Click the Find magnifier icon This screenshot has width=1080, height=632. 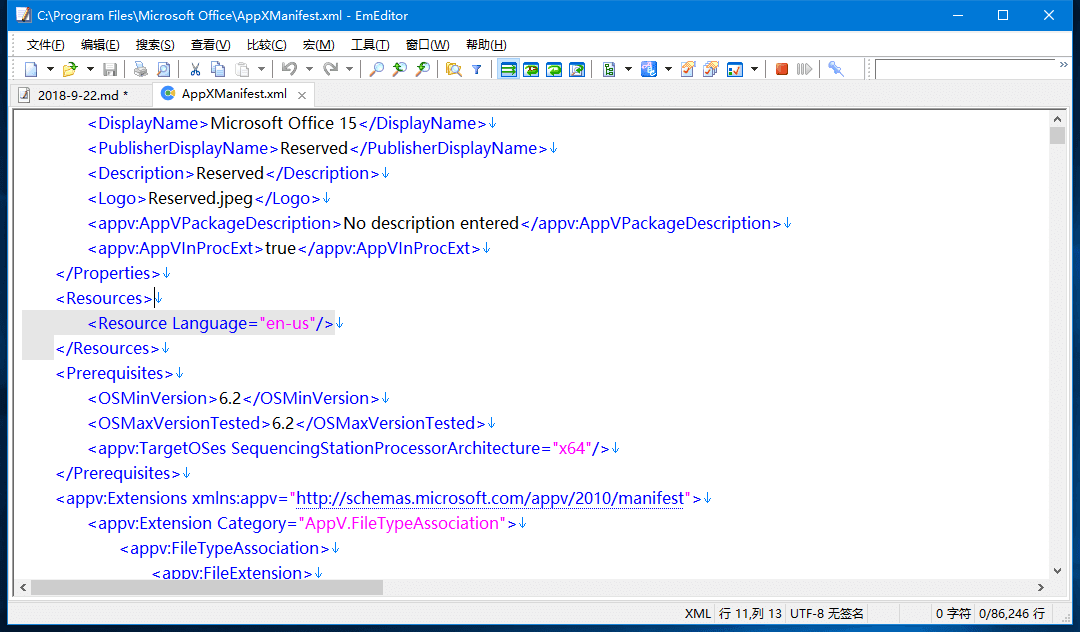[x=376, y=69]
